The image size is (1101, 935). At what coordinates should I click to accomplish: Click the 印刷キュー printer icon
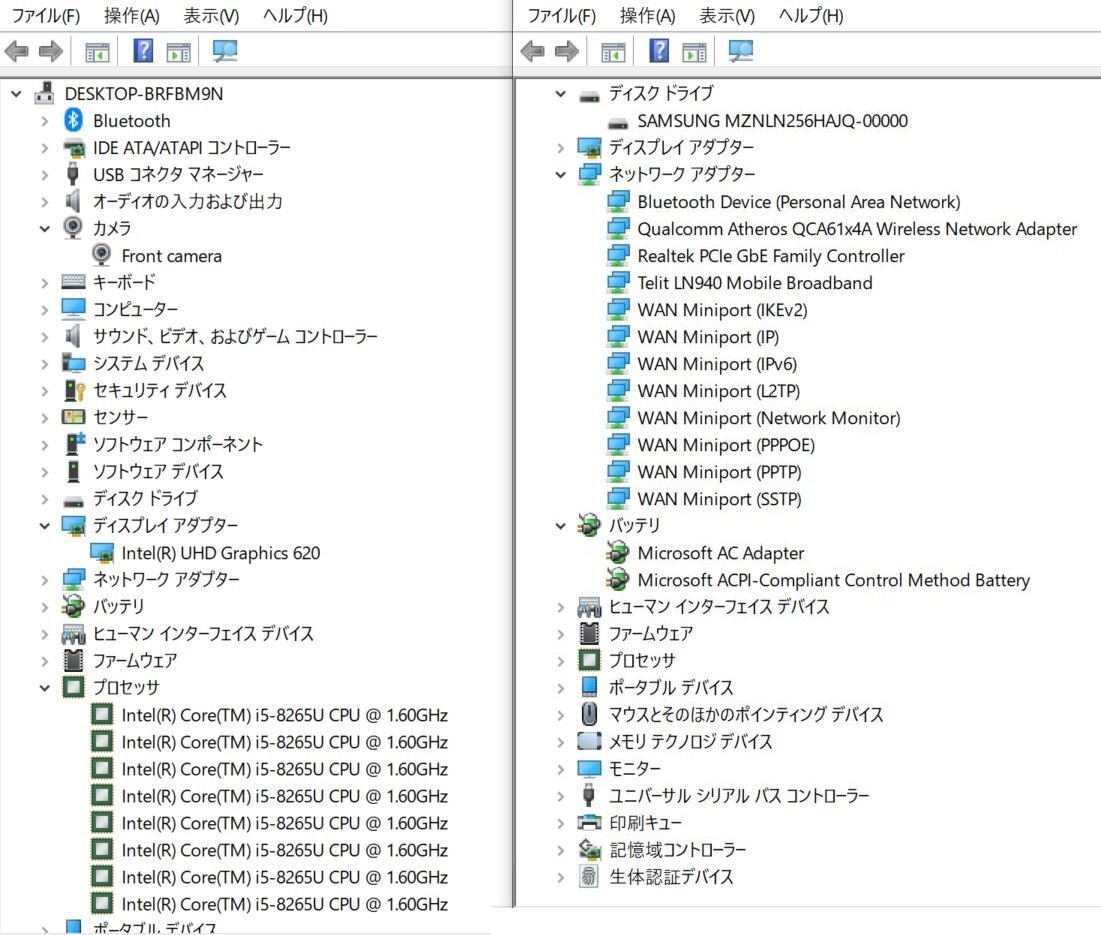click(589, 822)
